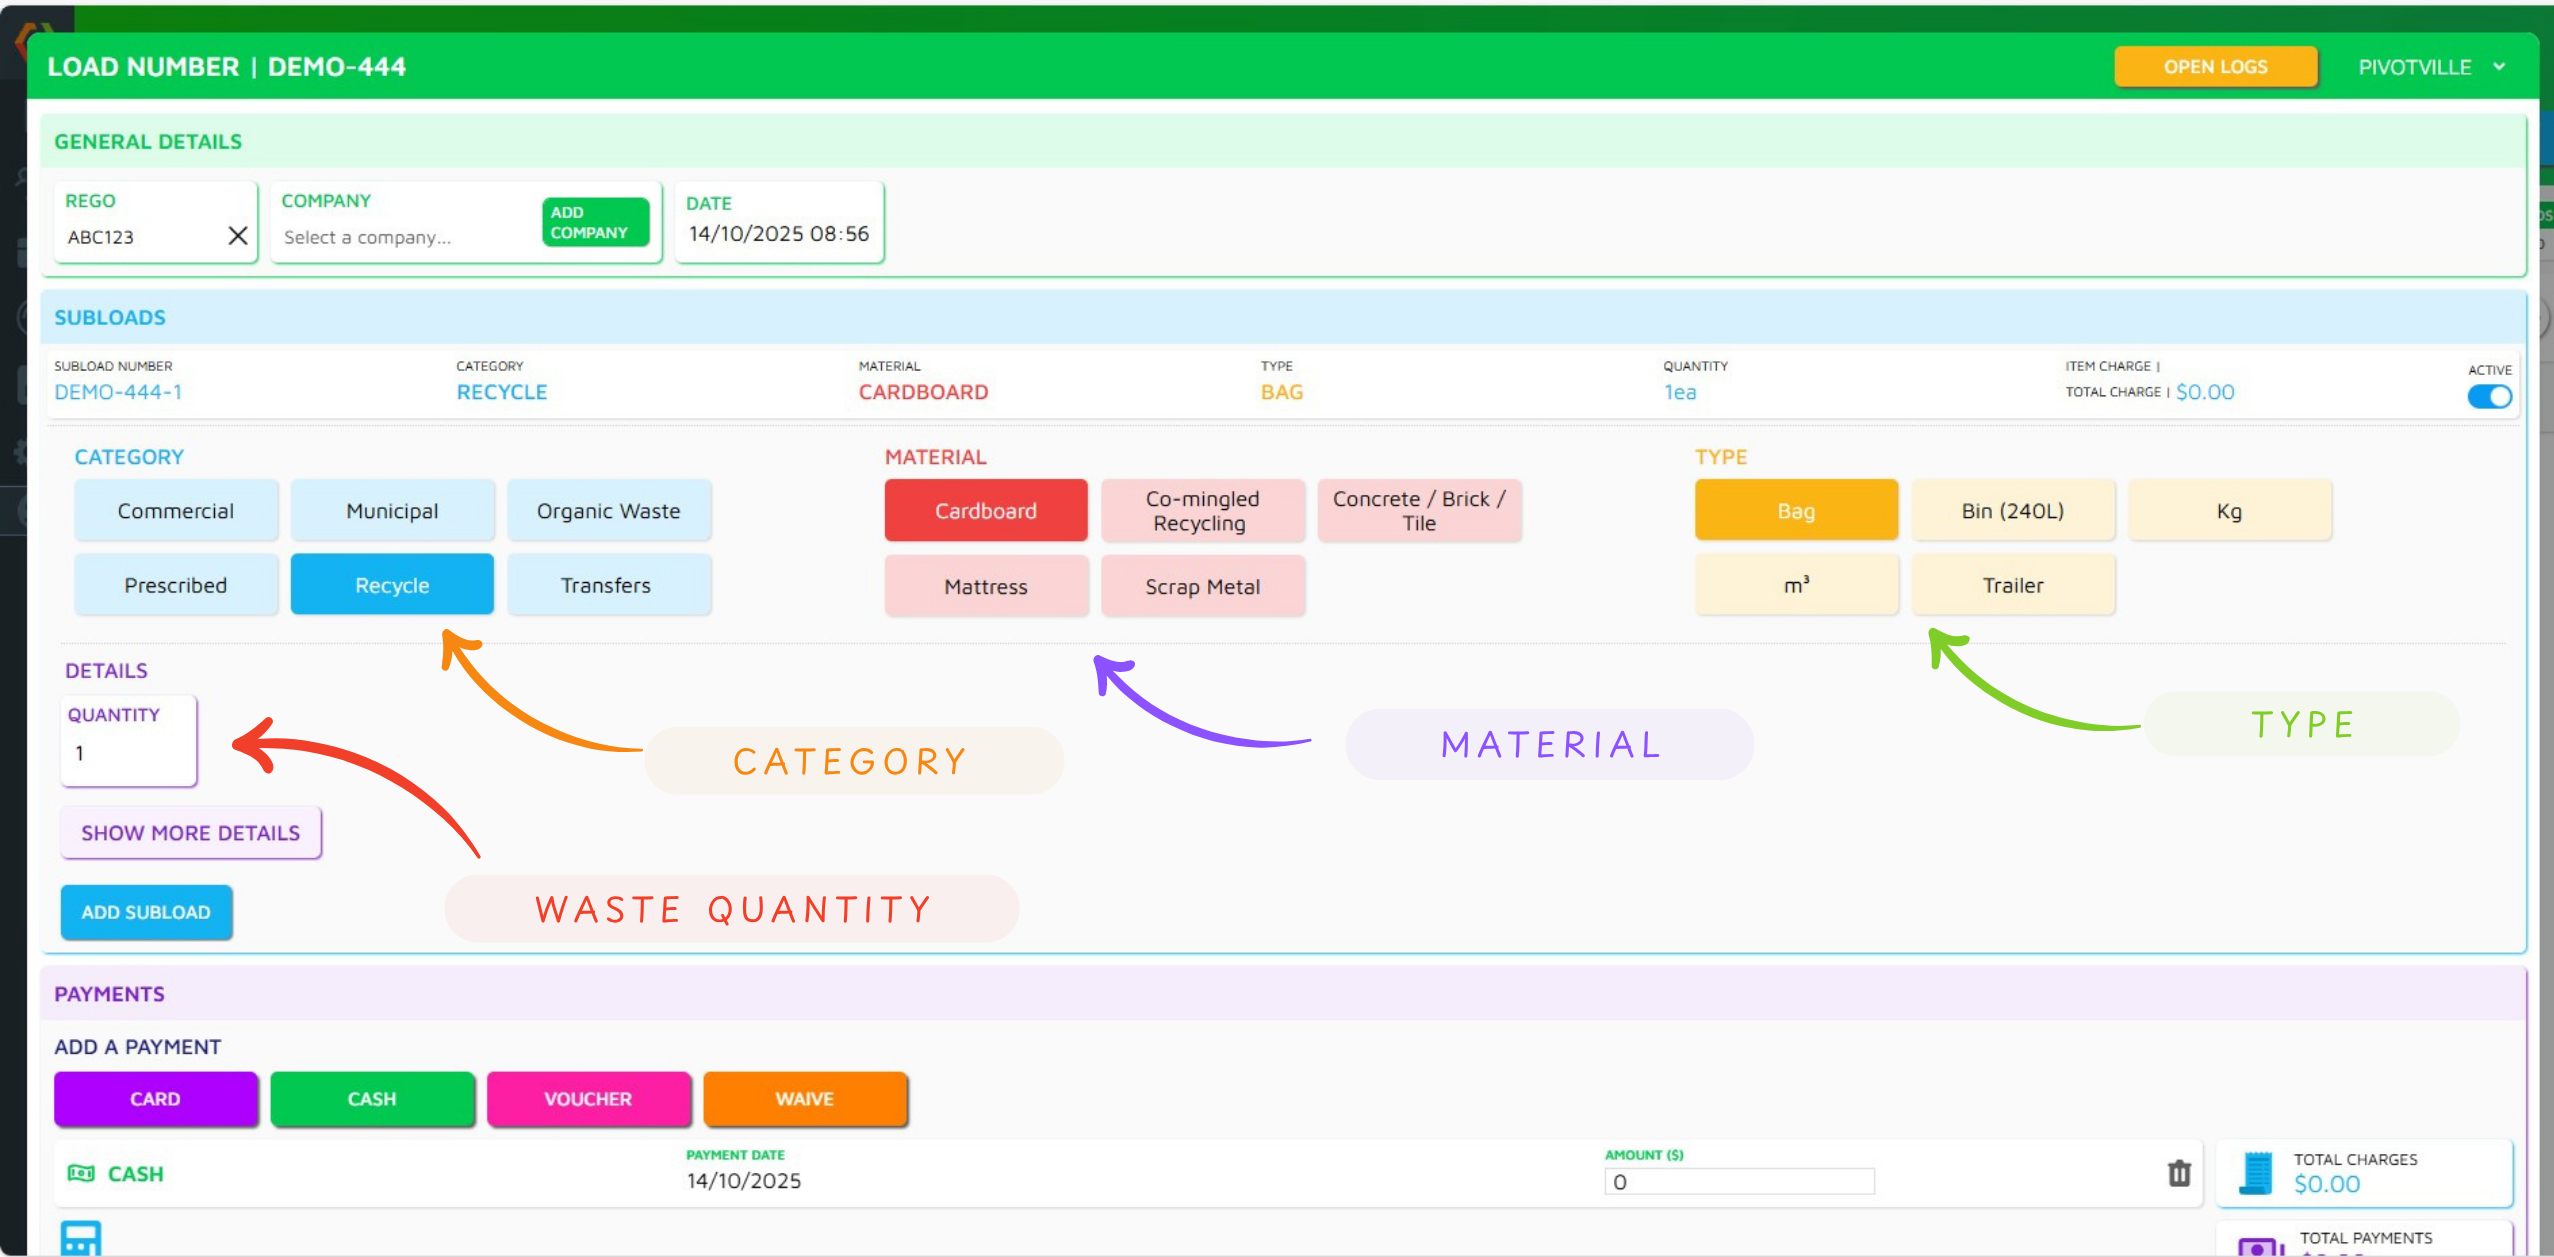Select the Kg type
This screenshot has height=1257, width=2554.
(x=2229, y=511)
